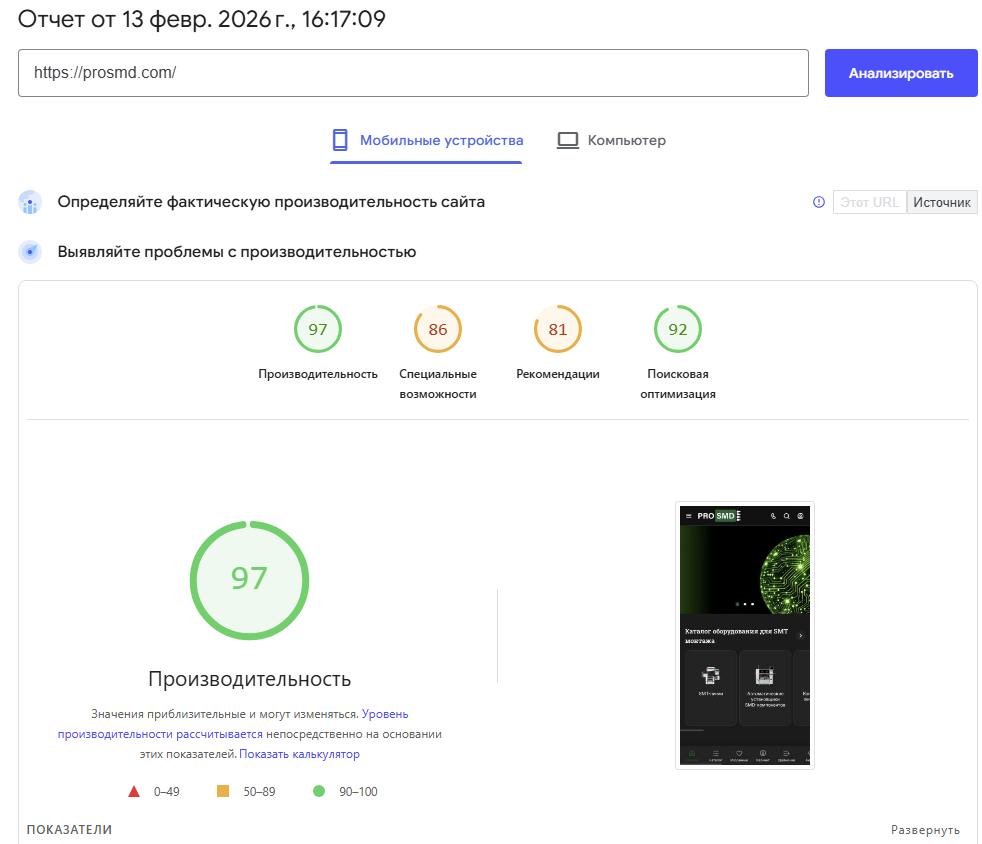Click the mobile site preview thumbnail
The height and width of the screenshot is (844, 982).
[x=744, y=635]
